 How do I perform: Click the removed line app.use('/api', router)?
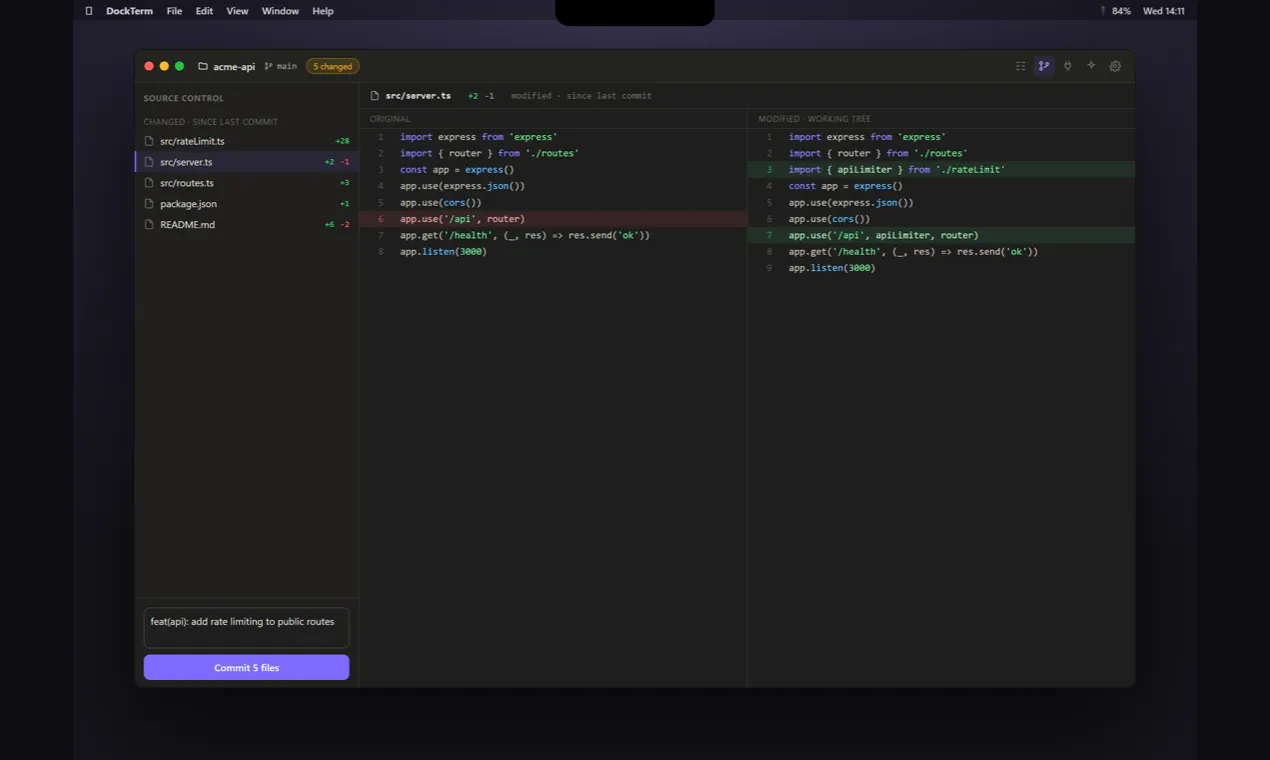pyautogui.click(x=553, y=219)
